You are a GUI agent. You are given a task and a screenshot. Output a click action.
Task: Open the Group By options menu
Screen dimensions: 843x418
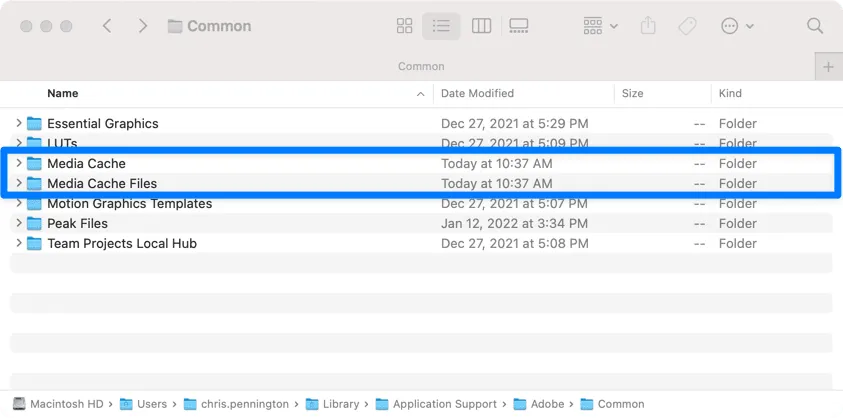click(x=600, y=26)
